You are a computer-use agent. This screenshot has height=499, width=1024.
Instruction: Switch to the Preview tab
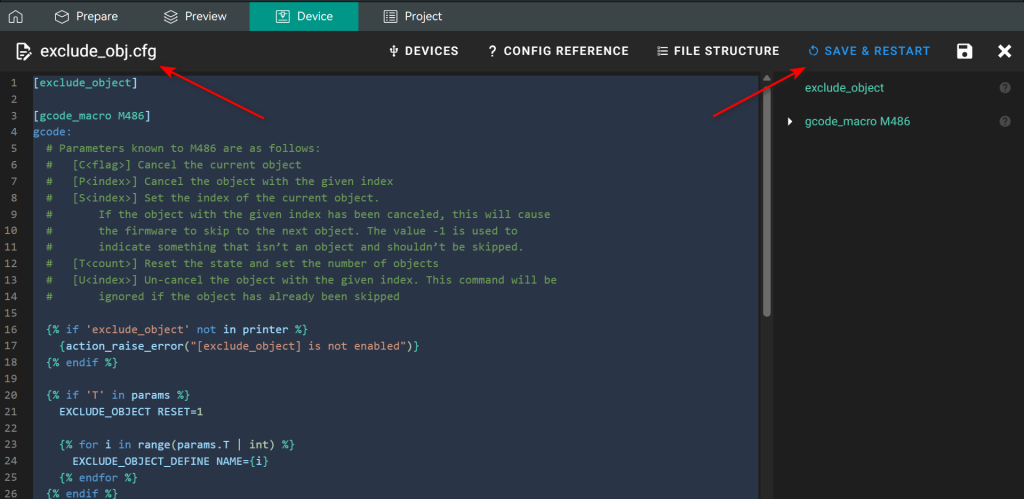(194, 16)
